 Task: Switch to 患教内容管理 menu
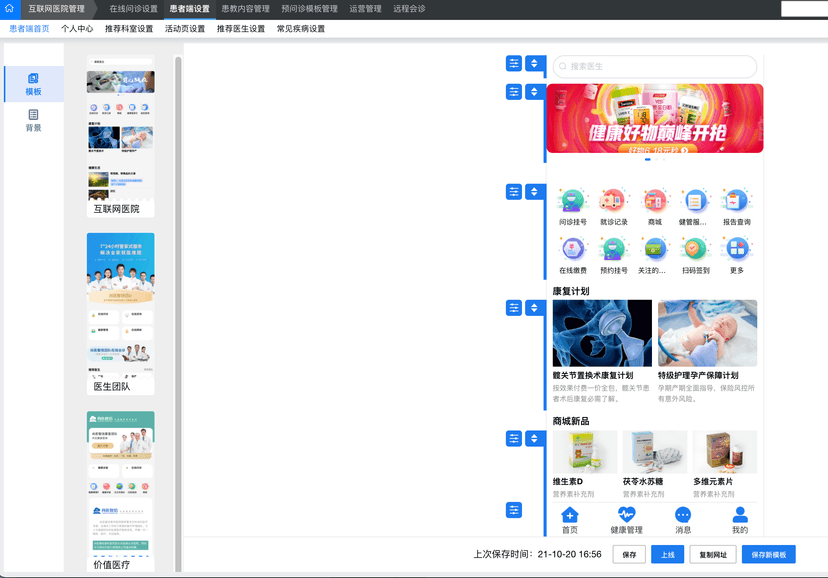coord(246,9)
